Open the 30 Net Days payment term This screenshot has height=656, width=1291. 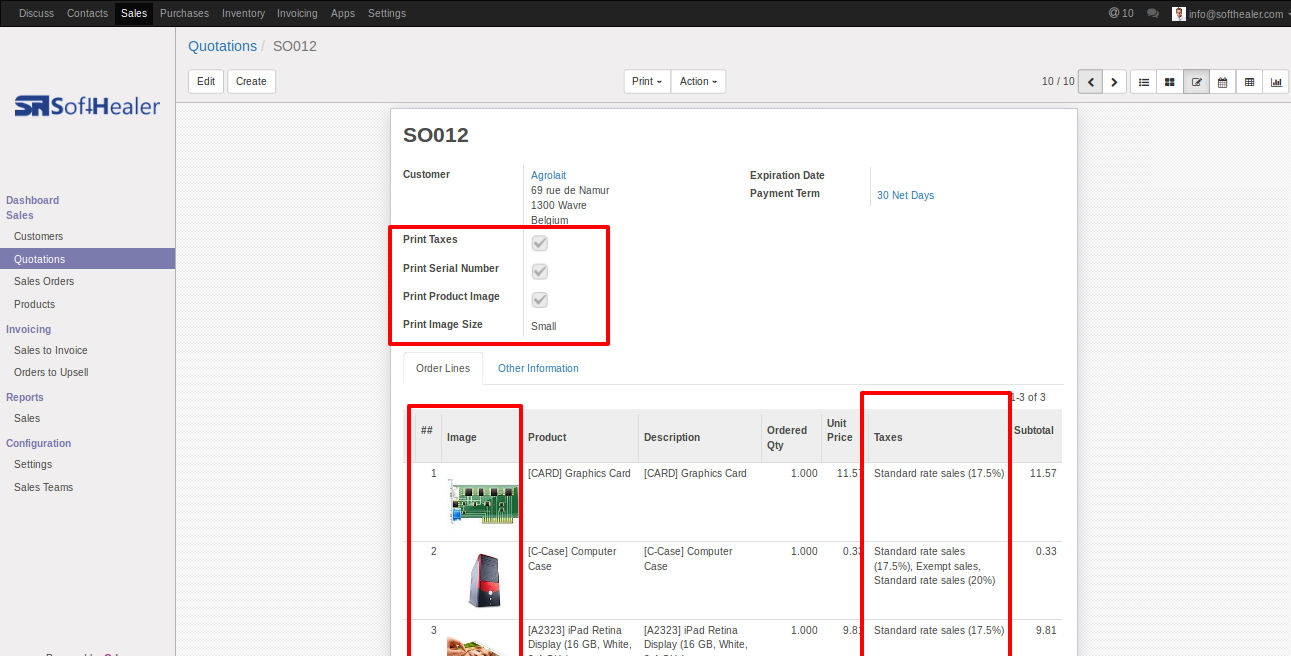[x=905, y=195]
